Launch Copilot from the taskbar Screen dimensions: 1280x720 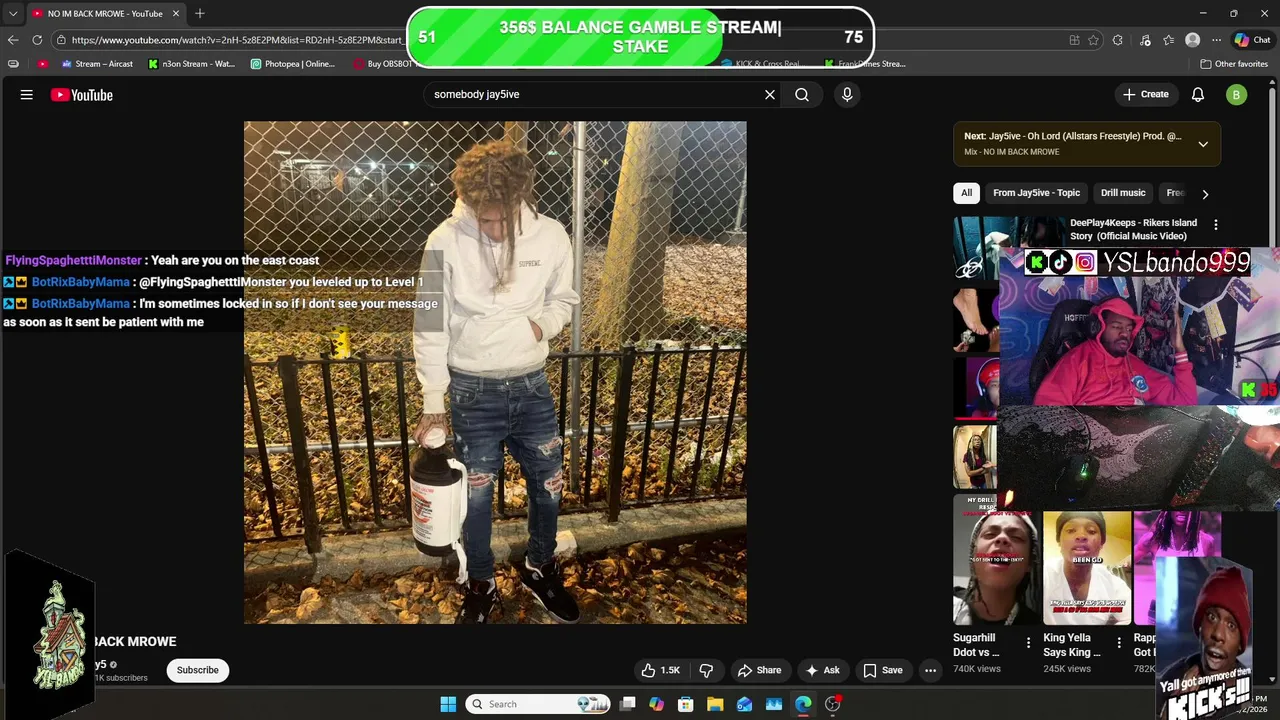point(656,704)
